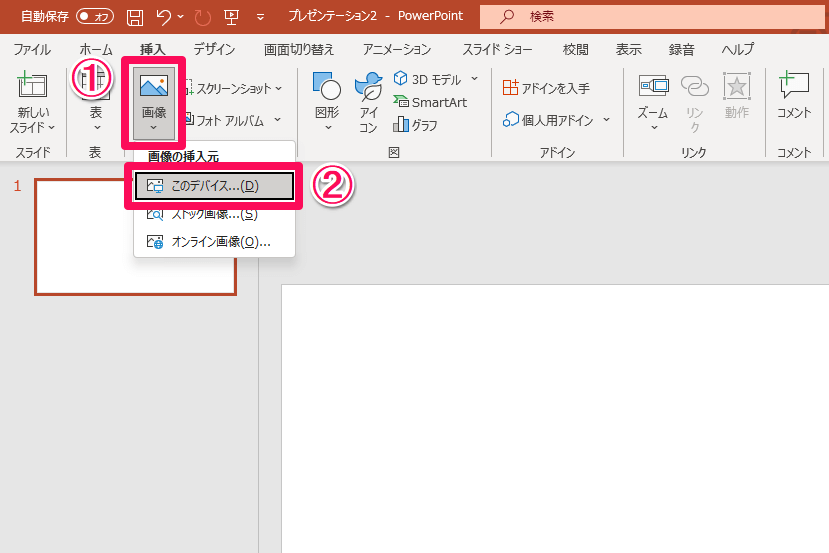
Task: Click the Save floppy disk icon
Action: [x=135, y=17]
